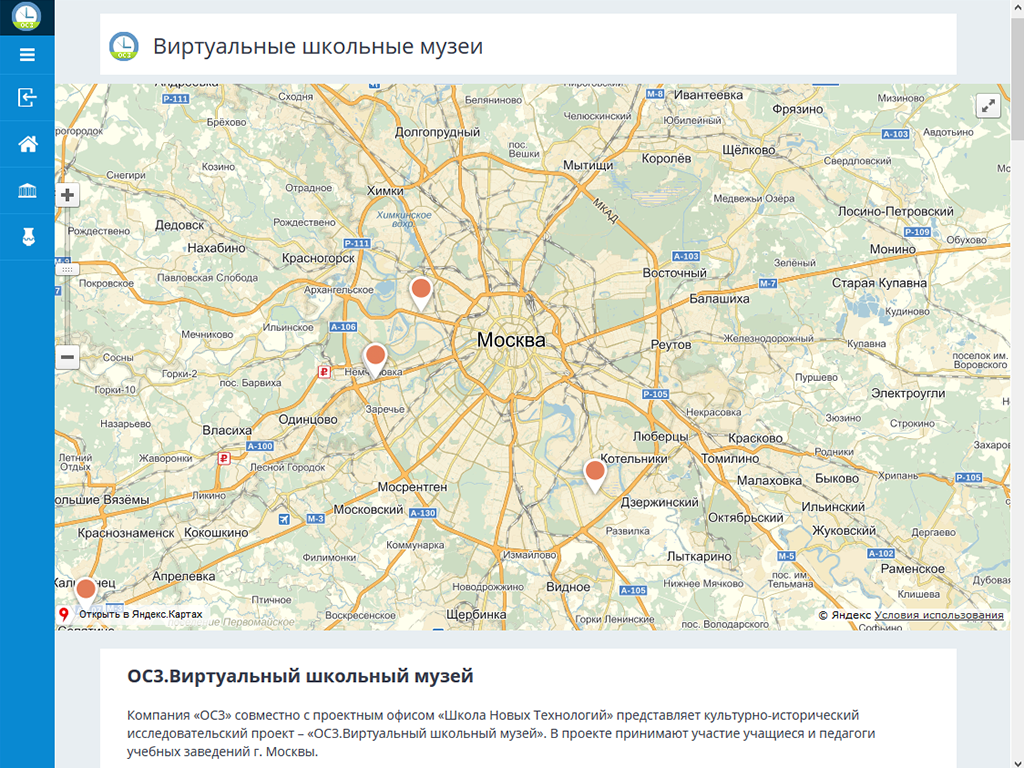Click the Балашиха label on the map
Image resolution: width=1024 pixels, height=768 pixels.
pos(720,298)
